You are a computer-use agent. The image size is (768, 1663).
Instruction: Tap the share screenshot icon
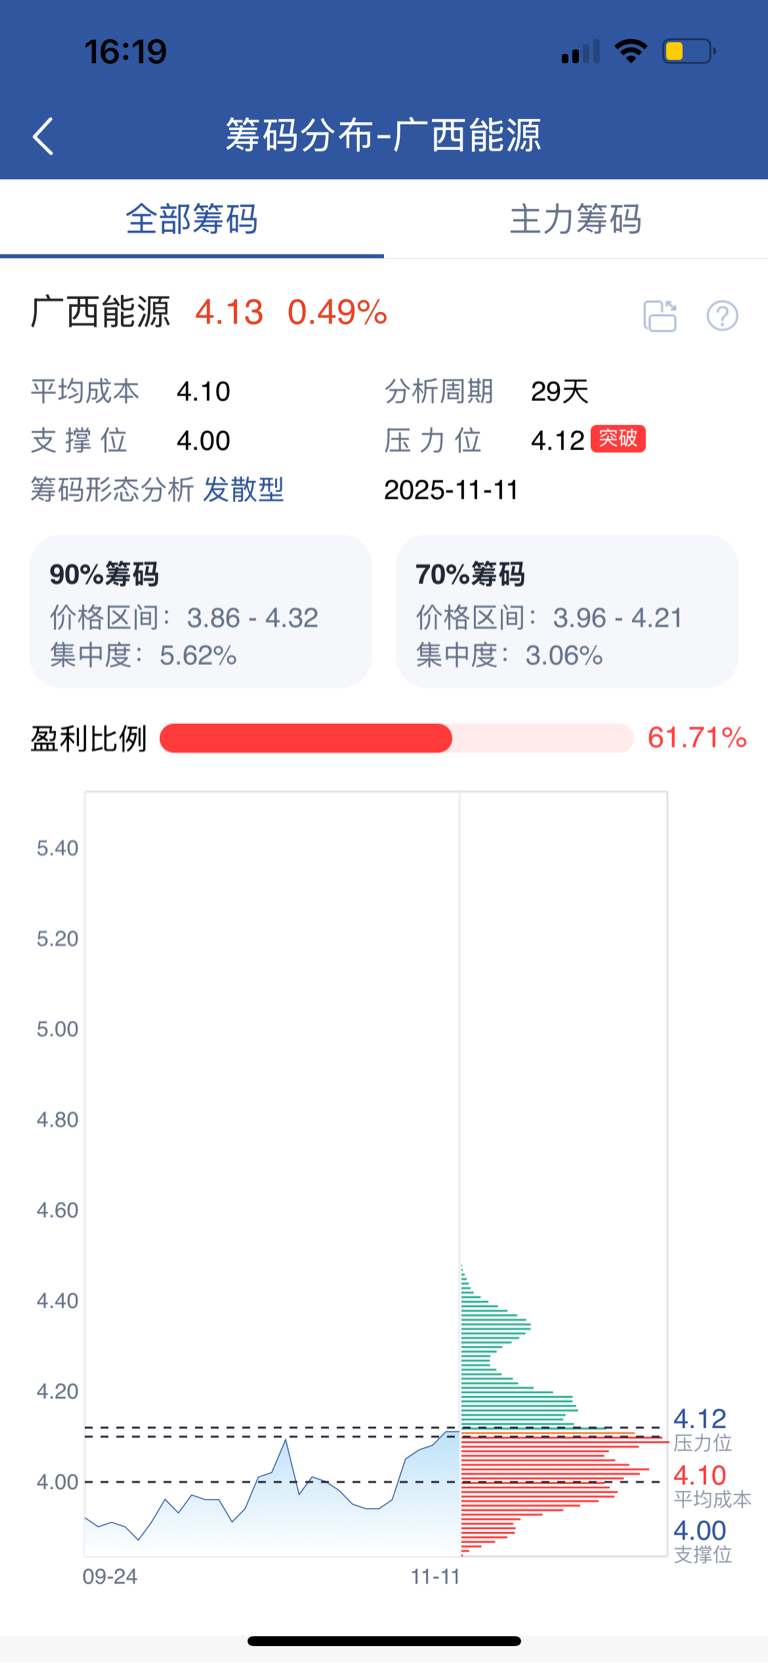tap(660, 316)
